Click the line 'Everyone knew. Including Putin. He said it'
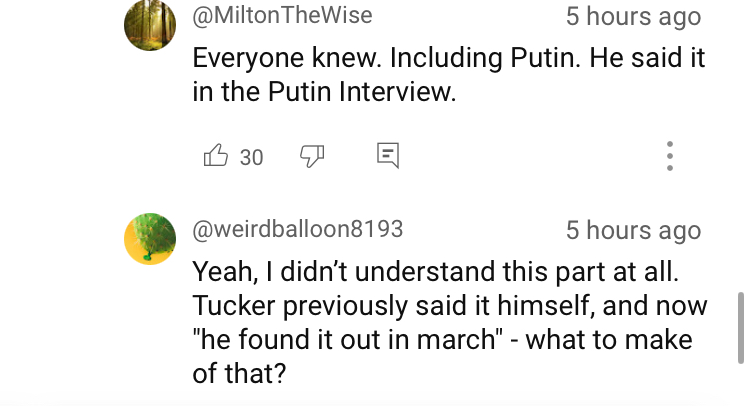This screenshot has height=406, width=750. (x=449, y=57)
